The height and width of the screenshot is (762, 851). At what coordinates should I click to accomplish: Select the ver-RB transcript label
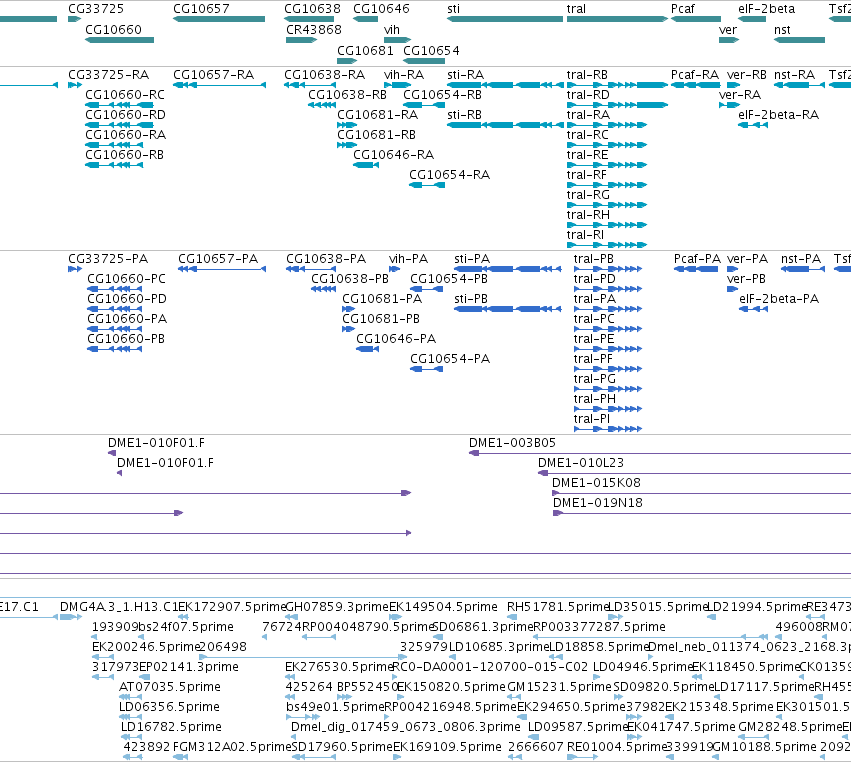click(747, 74)
